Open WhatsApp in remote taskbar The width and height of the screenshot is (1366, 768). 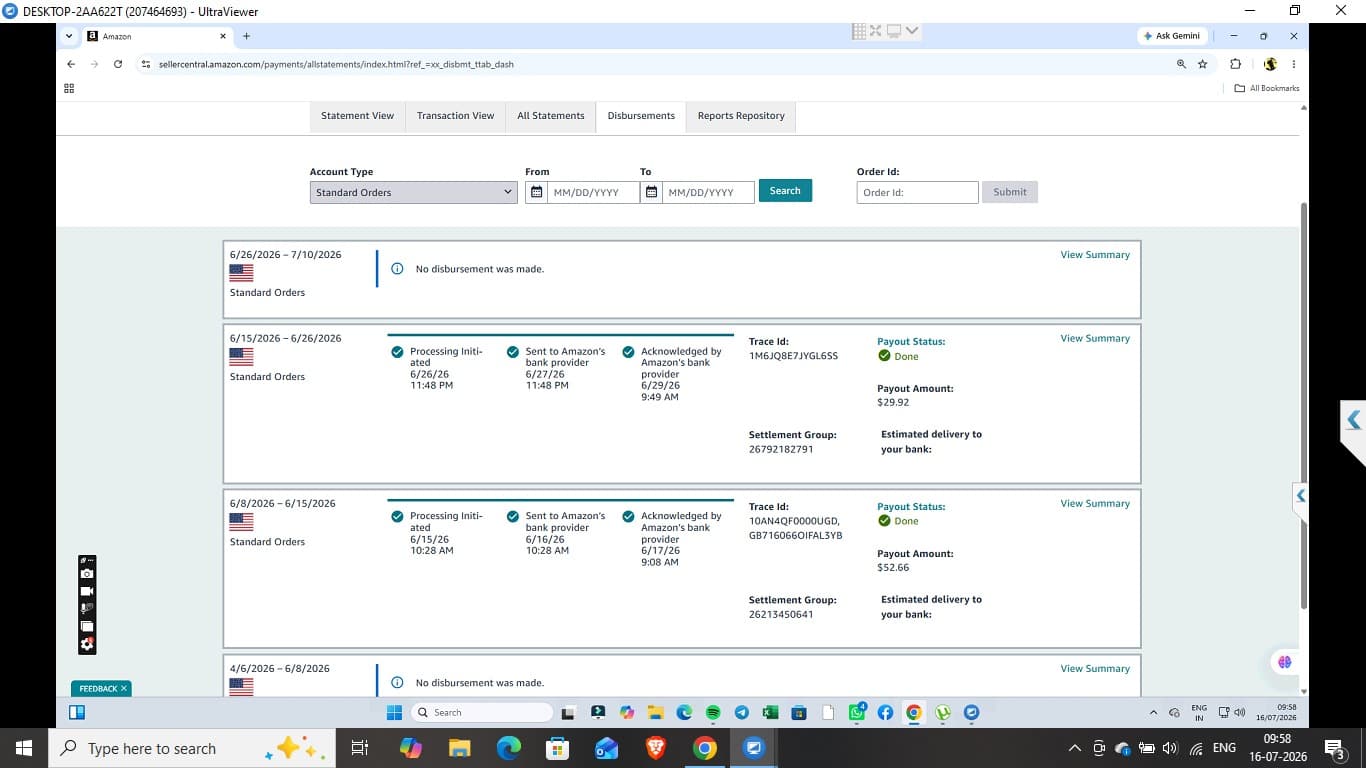[857, 713]
